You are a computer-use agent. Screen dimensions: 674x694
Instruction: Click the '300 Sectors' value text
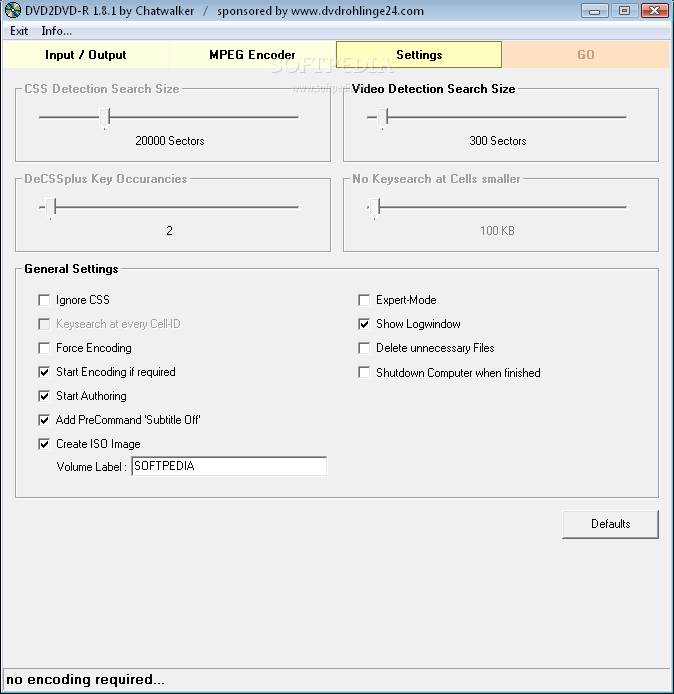click(x=497, y=141)
